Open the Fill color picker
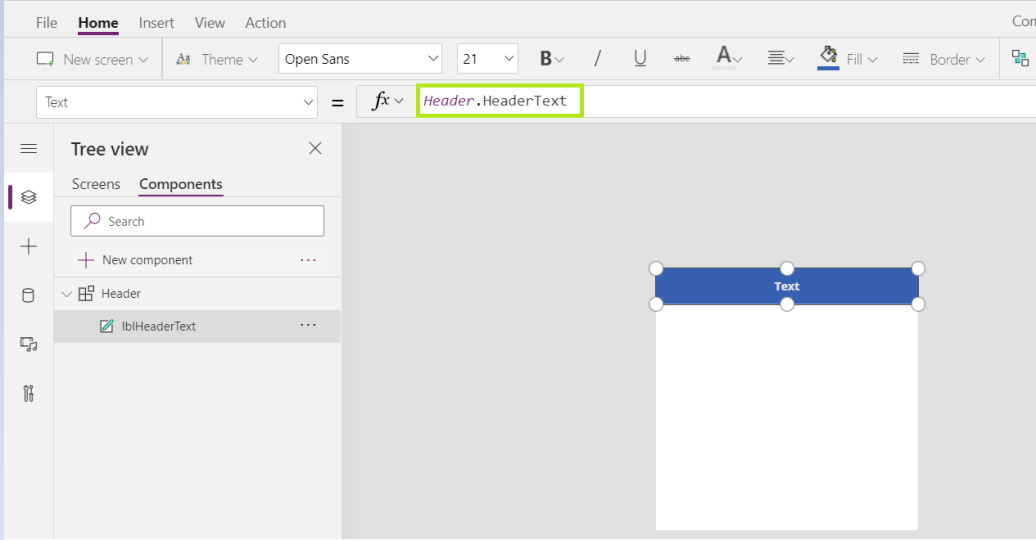Viewport: 1036px width, 540px height. click(848, 58)
